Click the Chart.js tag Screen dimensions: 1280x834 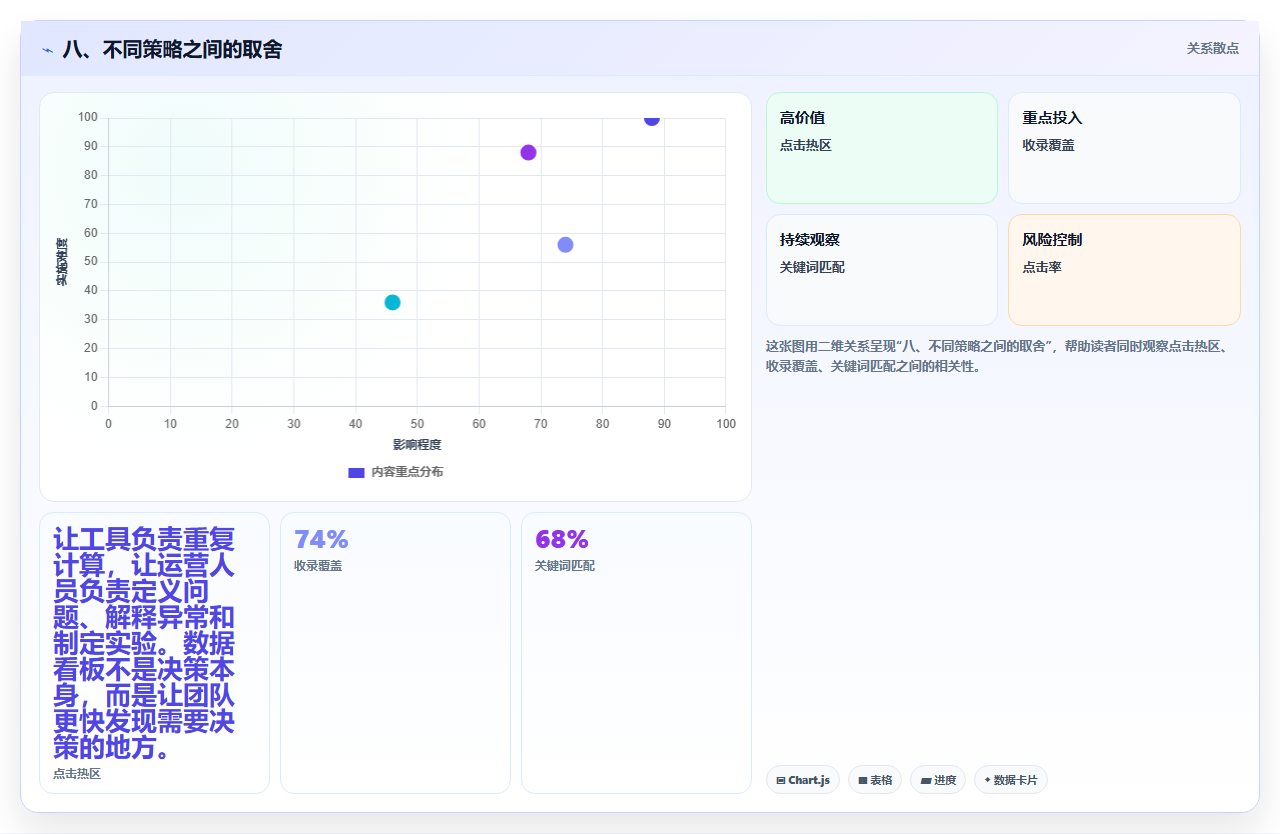[x=803, y=780]
